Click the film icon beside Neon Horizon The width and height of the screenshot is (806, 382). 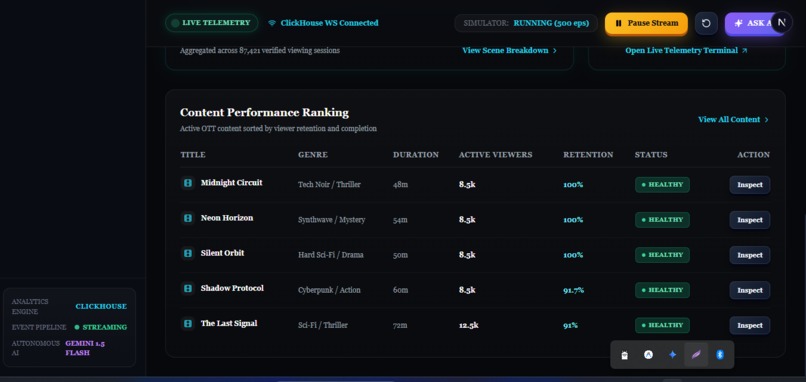pyautogui.click(x=188, y=218)
